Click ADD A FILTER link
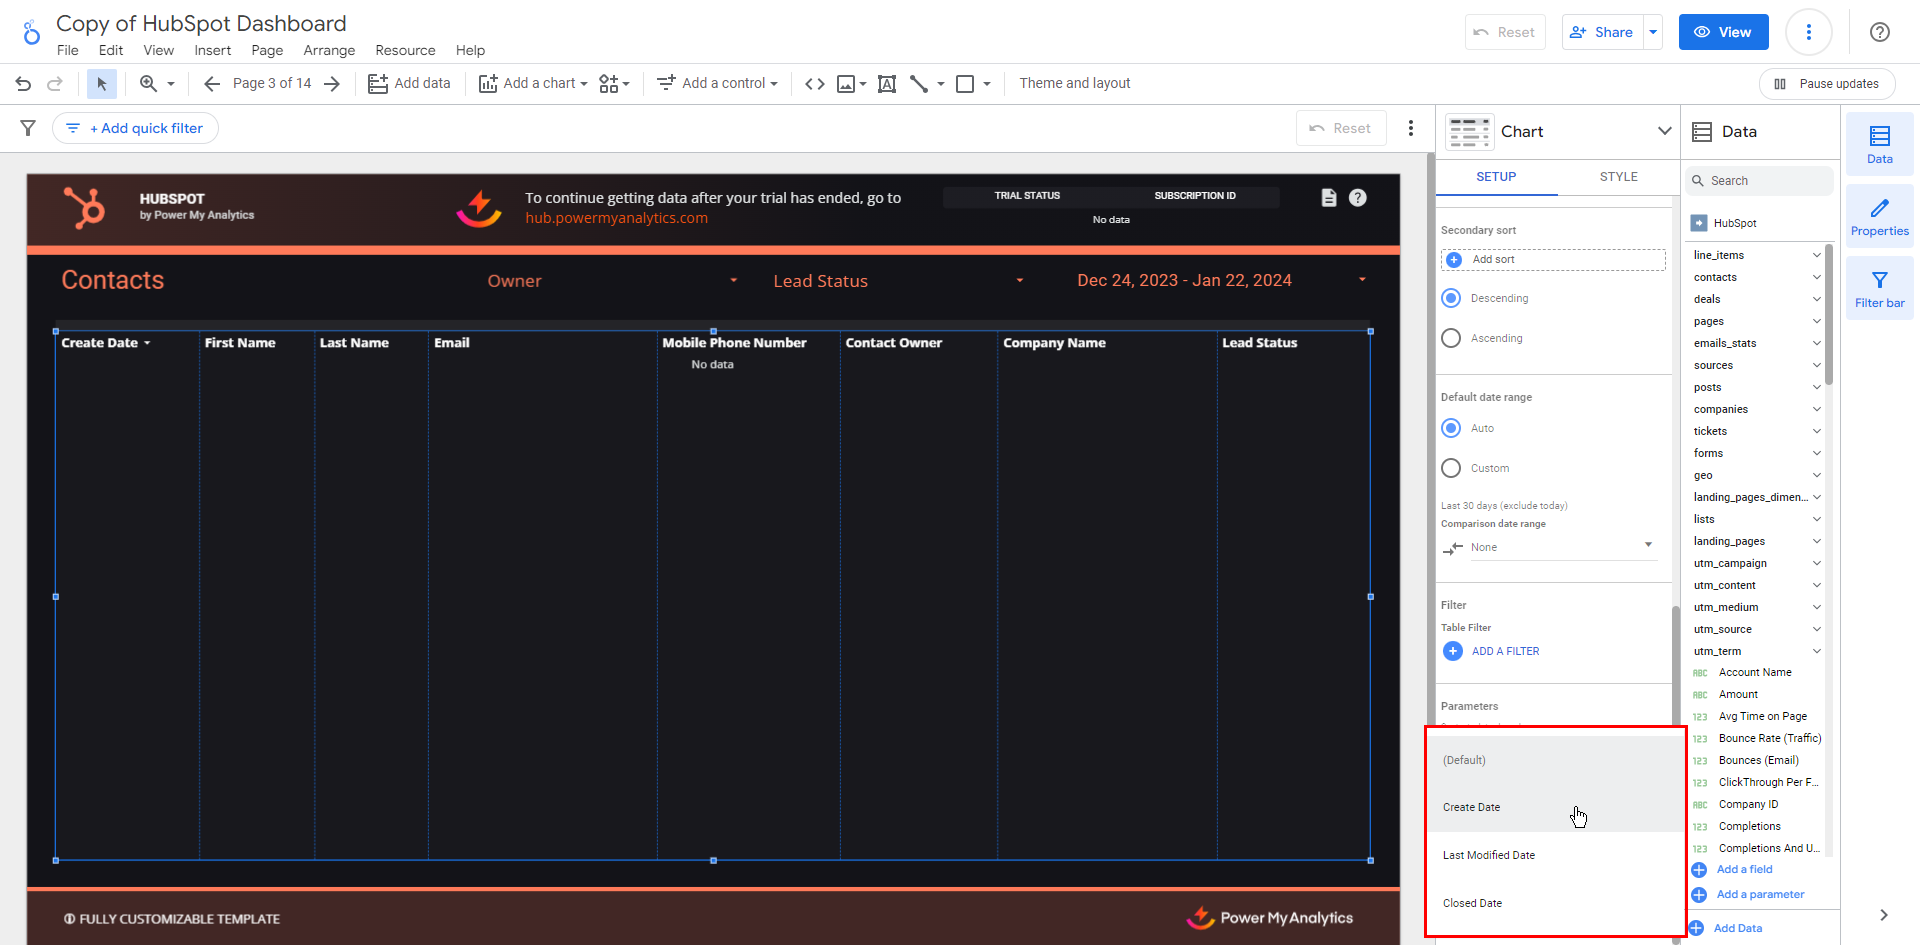 1505,651
